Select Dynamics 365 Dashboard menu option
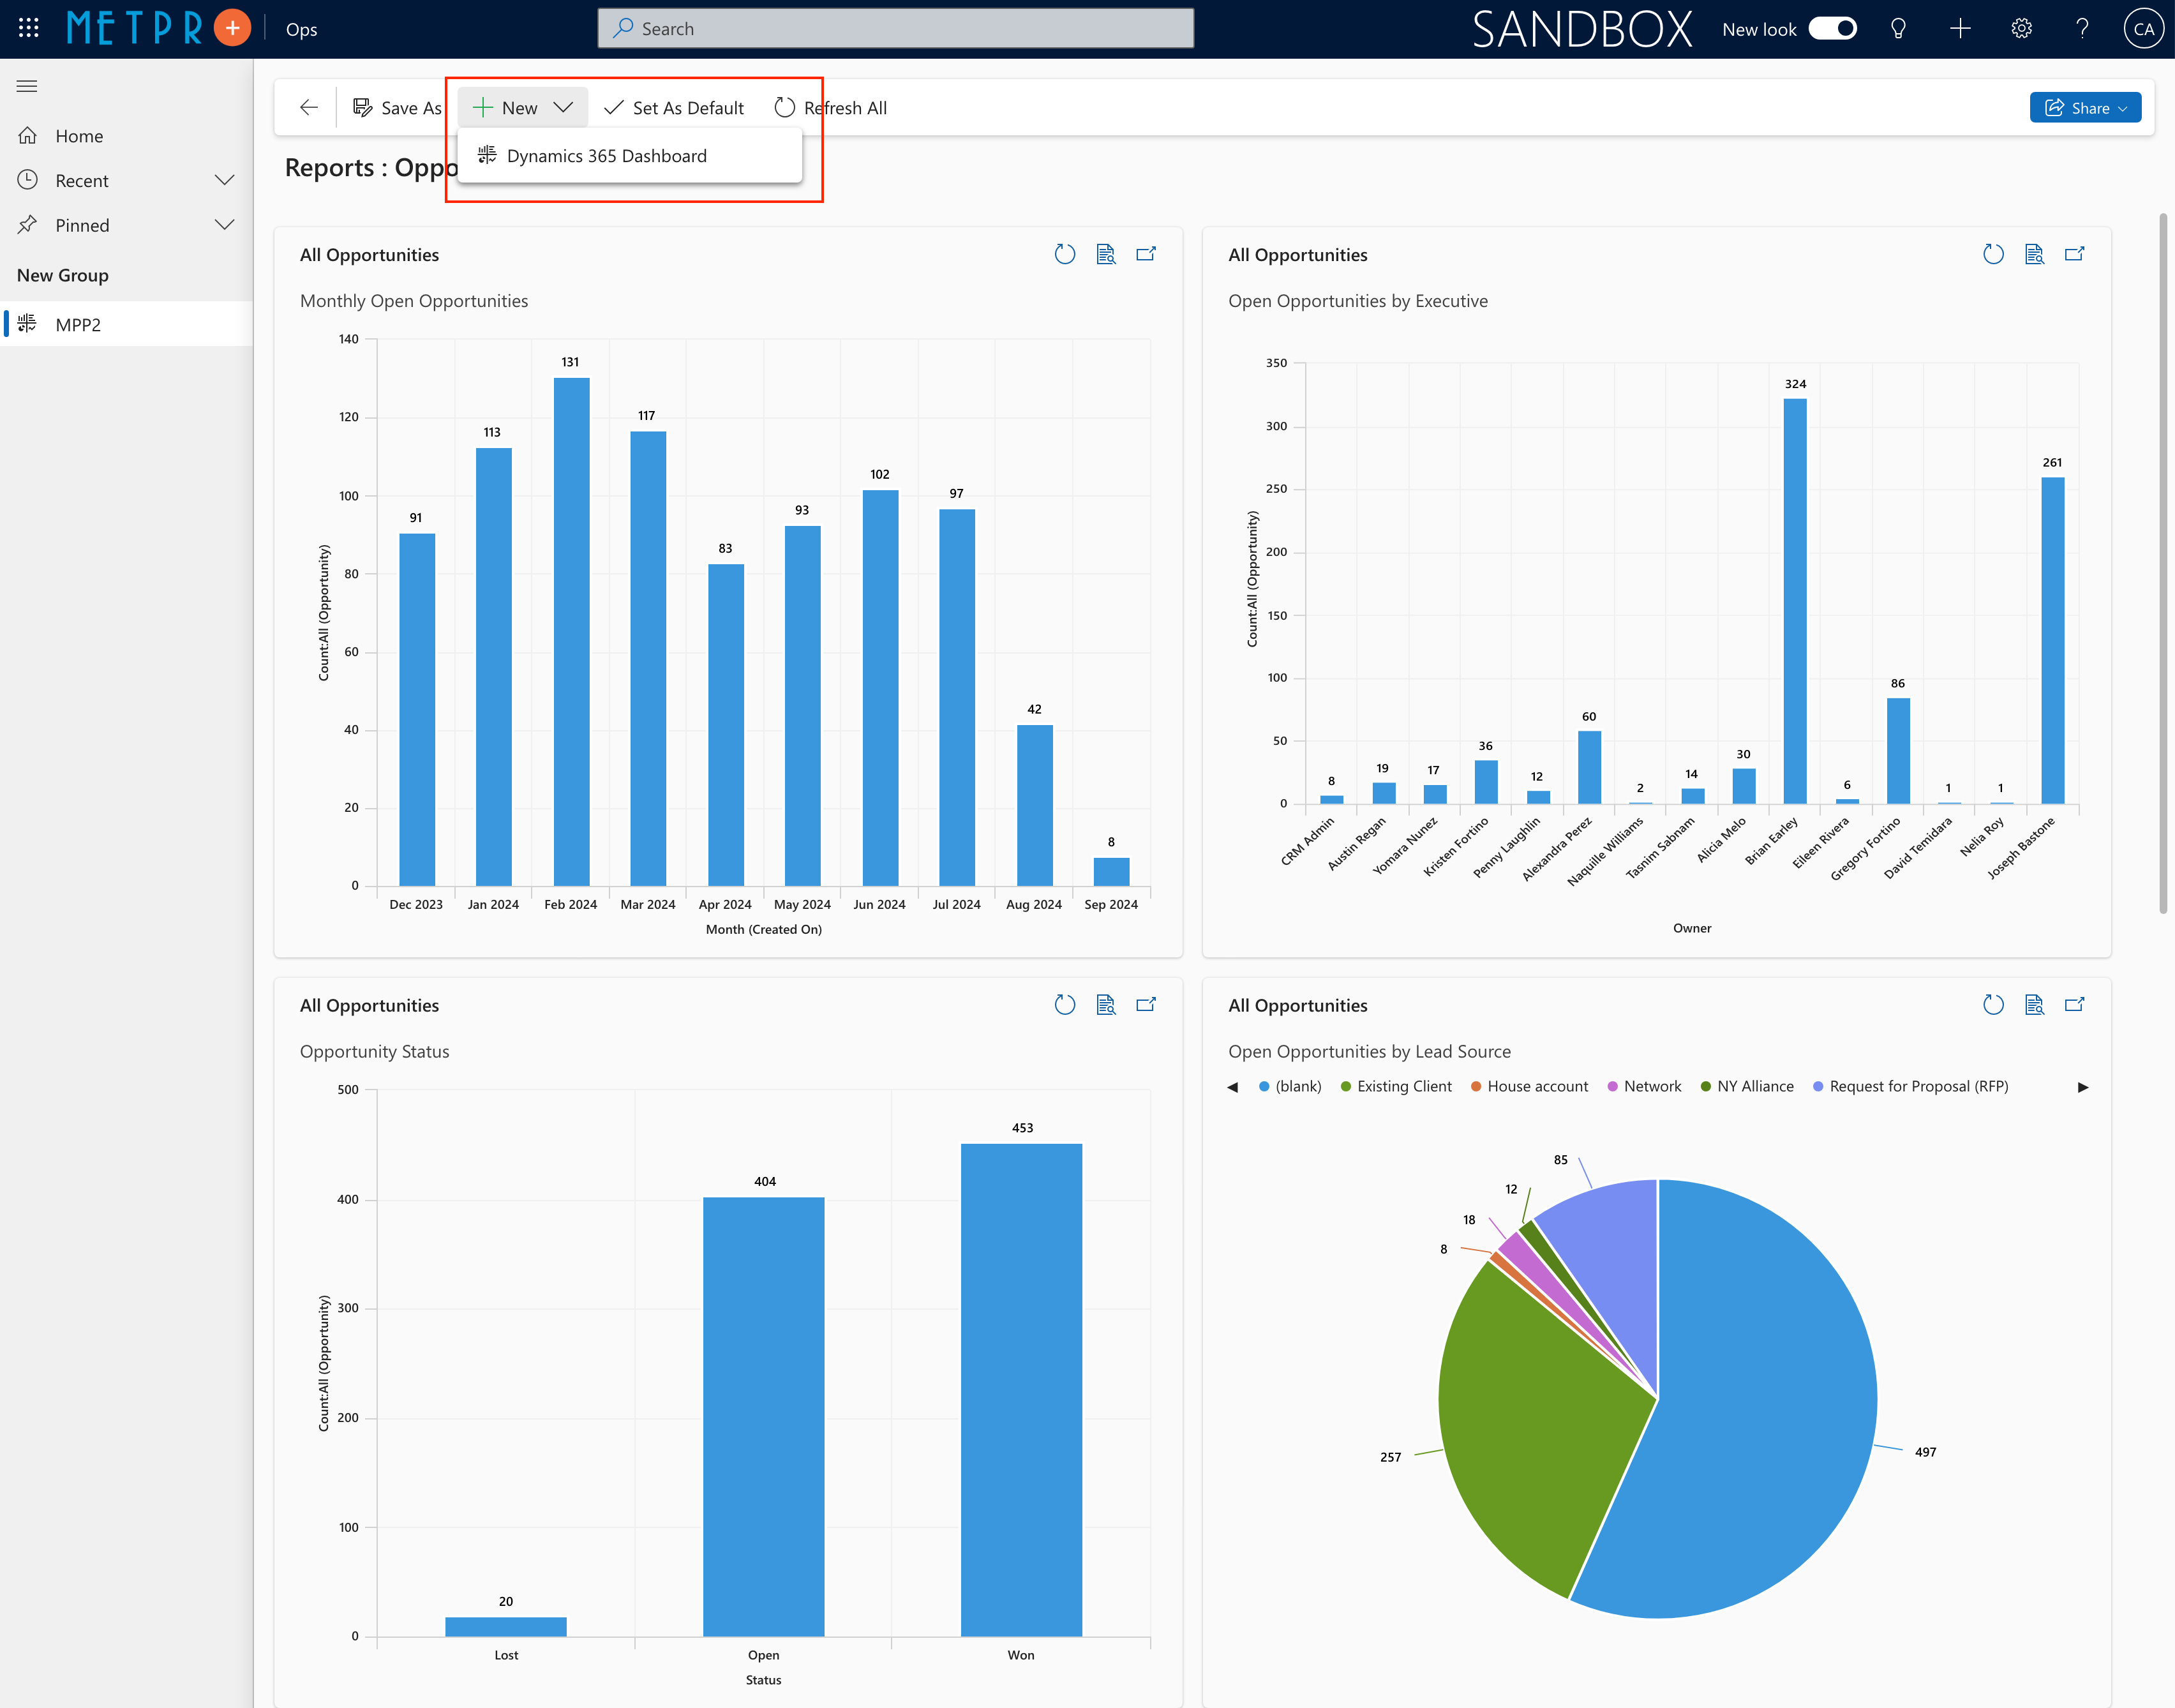2175x1708 pixels. [x=606, y=156]
